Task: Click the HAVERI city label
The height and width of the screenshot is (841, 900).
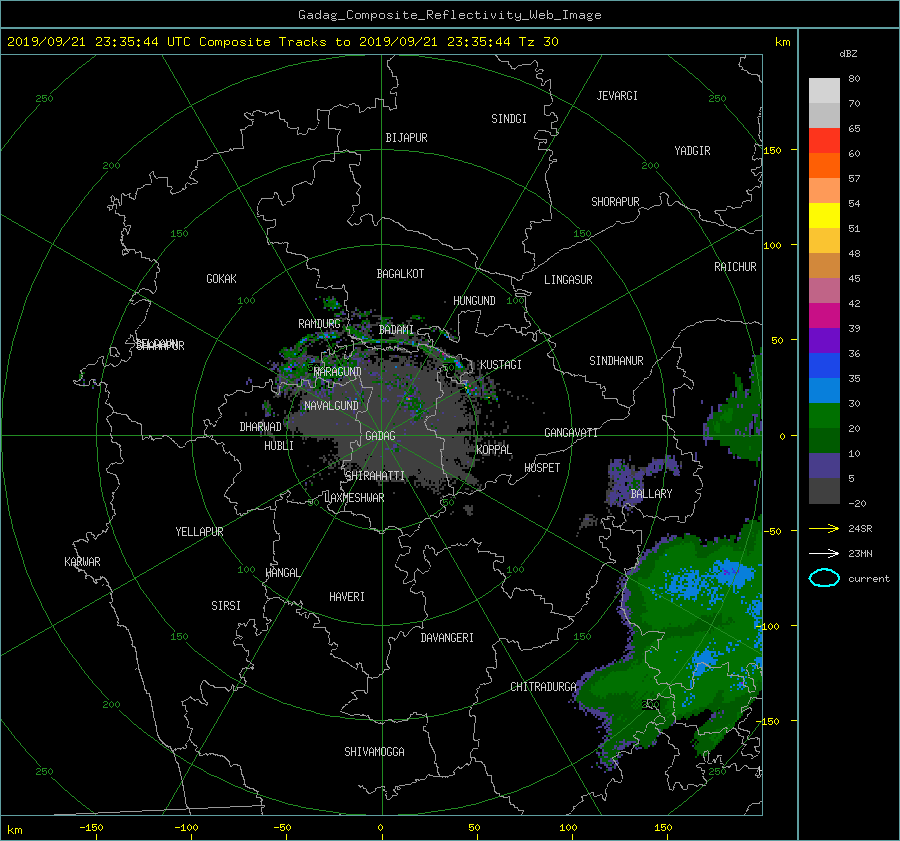Action: click(x=347, y=597)
